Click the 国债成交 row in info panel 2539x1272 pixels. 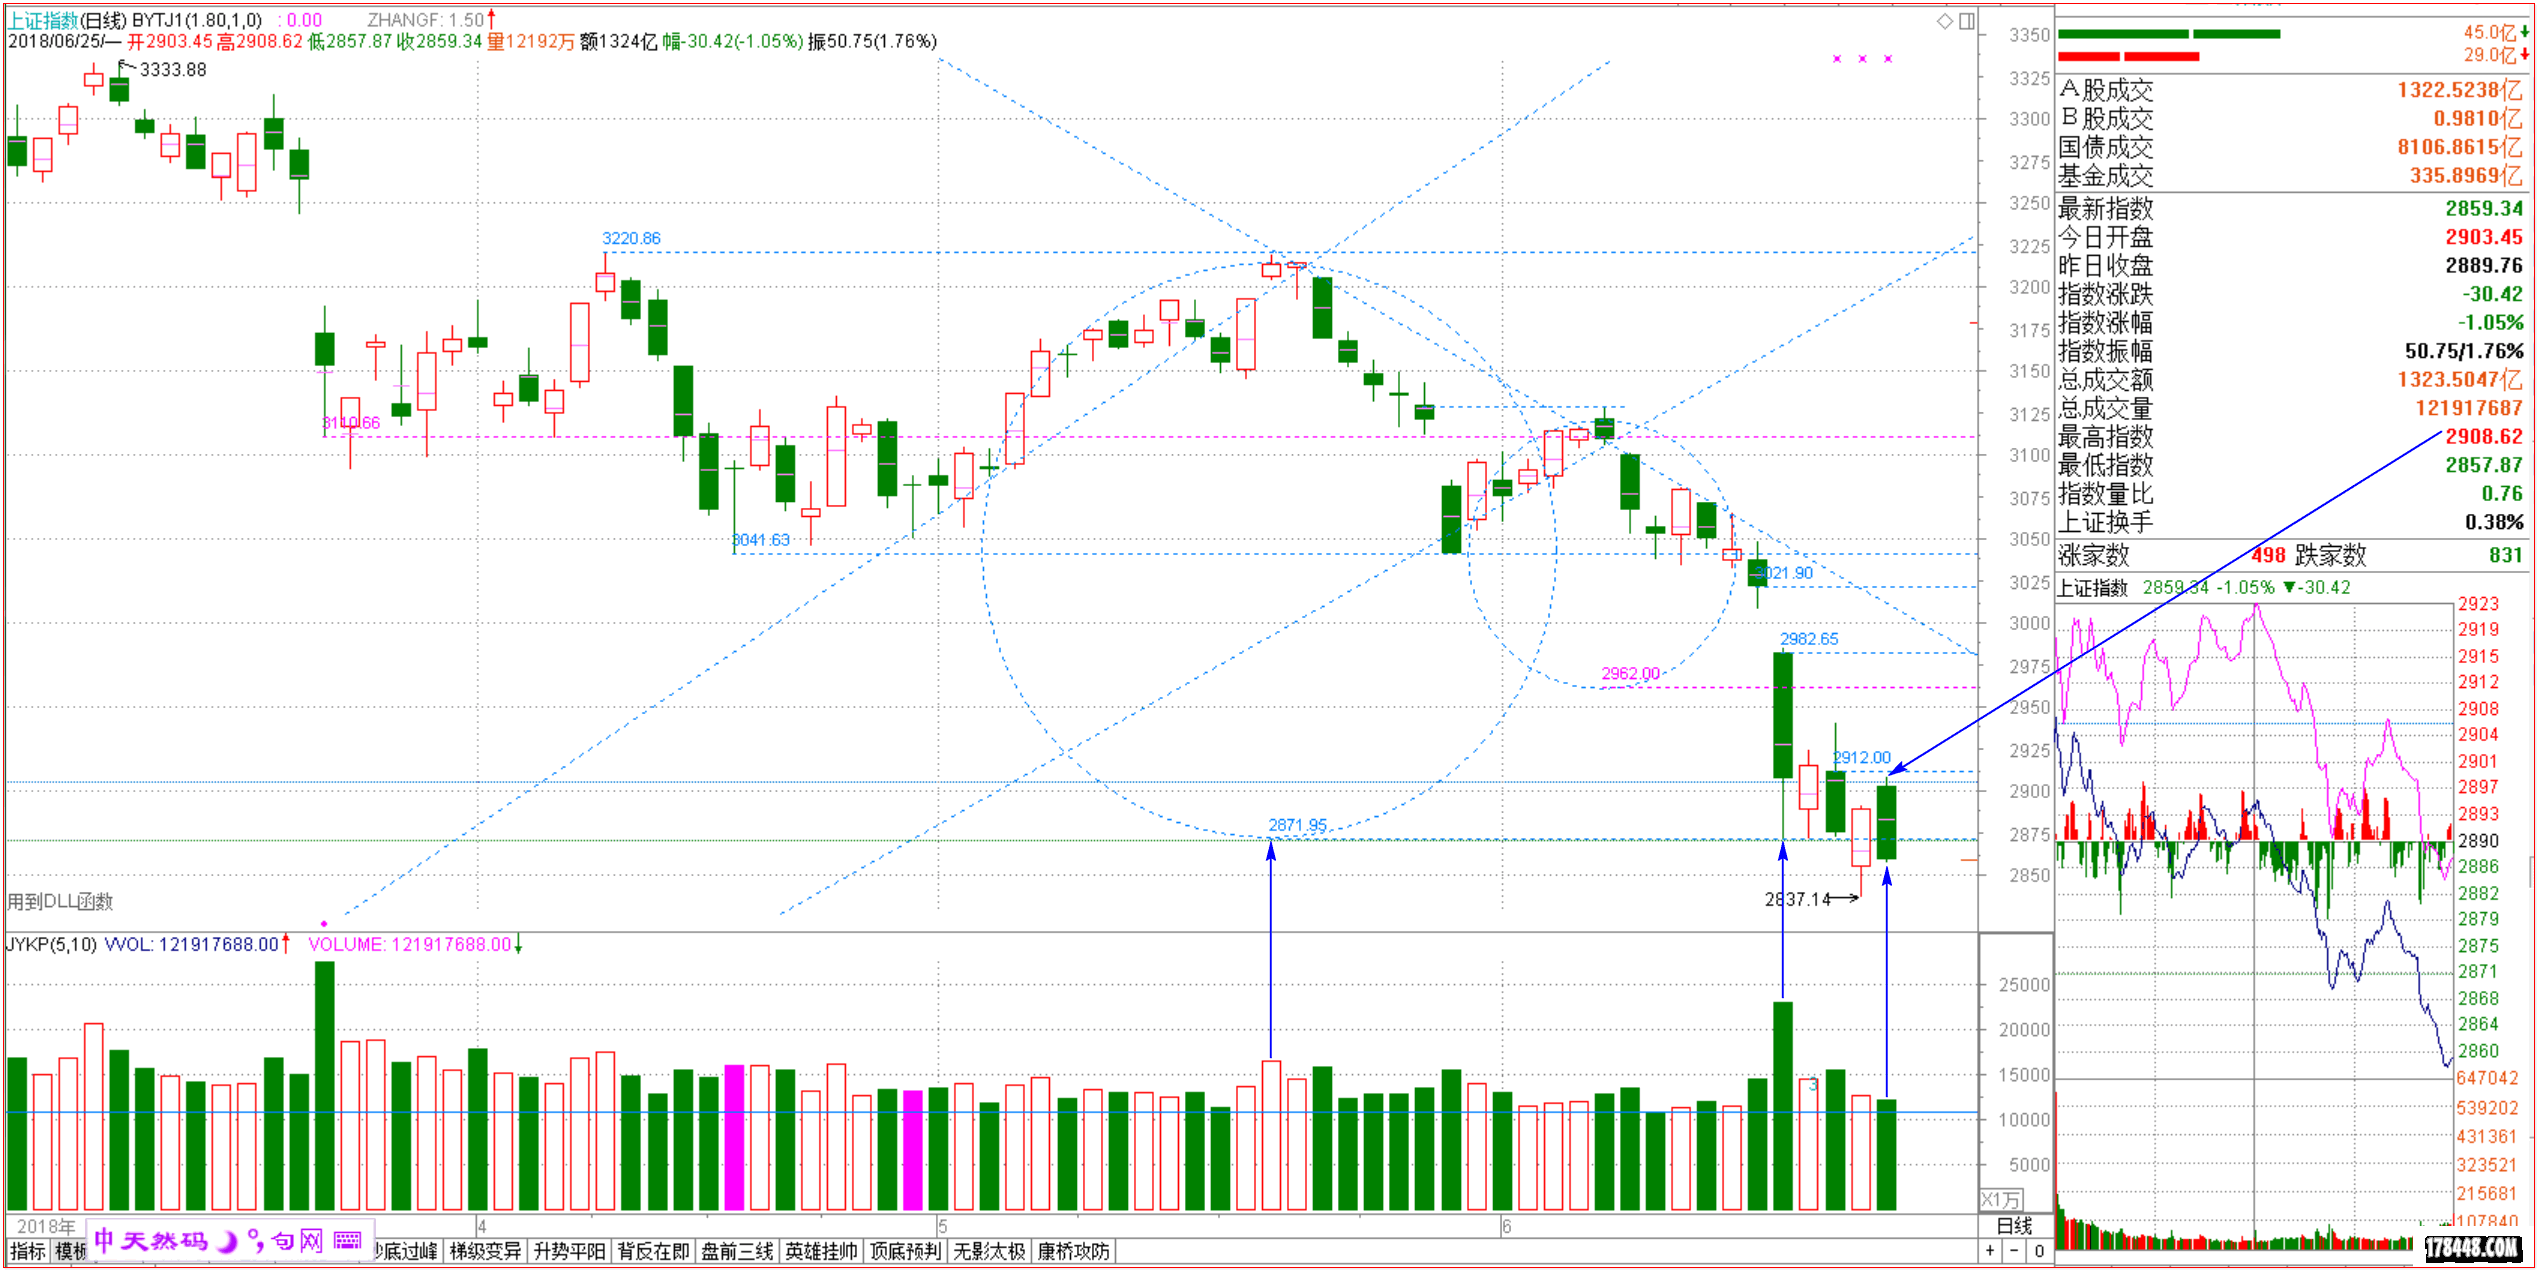click(x=2291, y=147)
